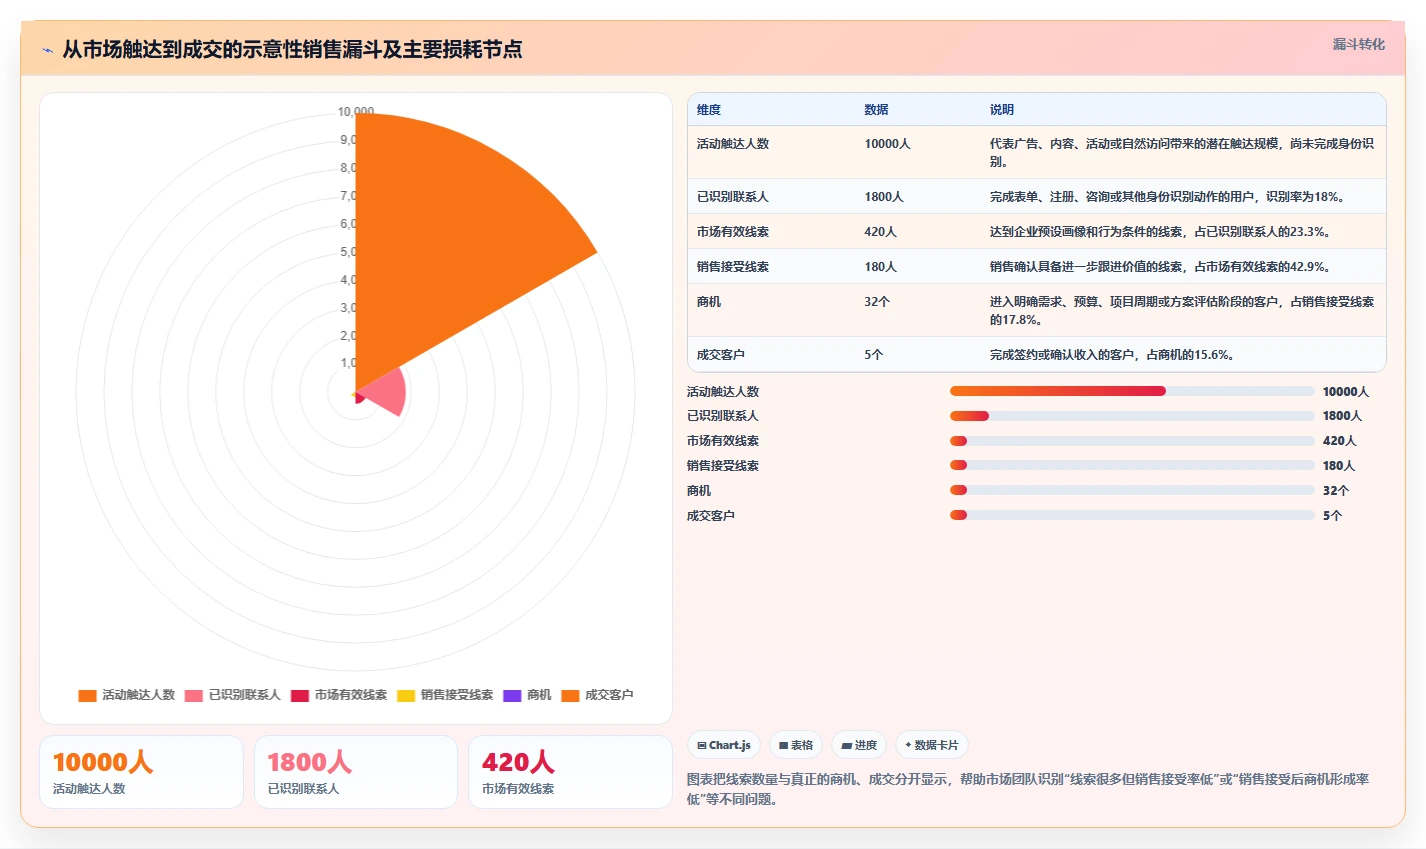Click the 市场有效线索 table row label
The height and width of the screenshot is (849, 1426).
(733, 232)
